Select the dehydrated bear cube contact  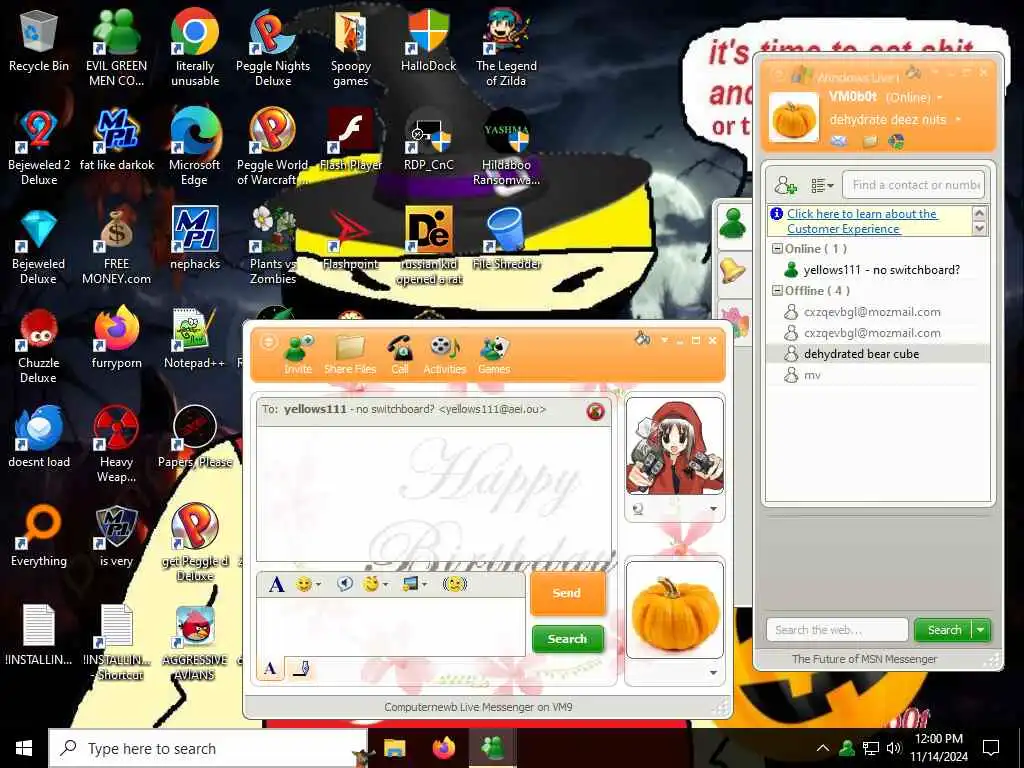coord(876,354)
